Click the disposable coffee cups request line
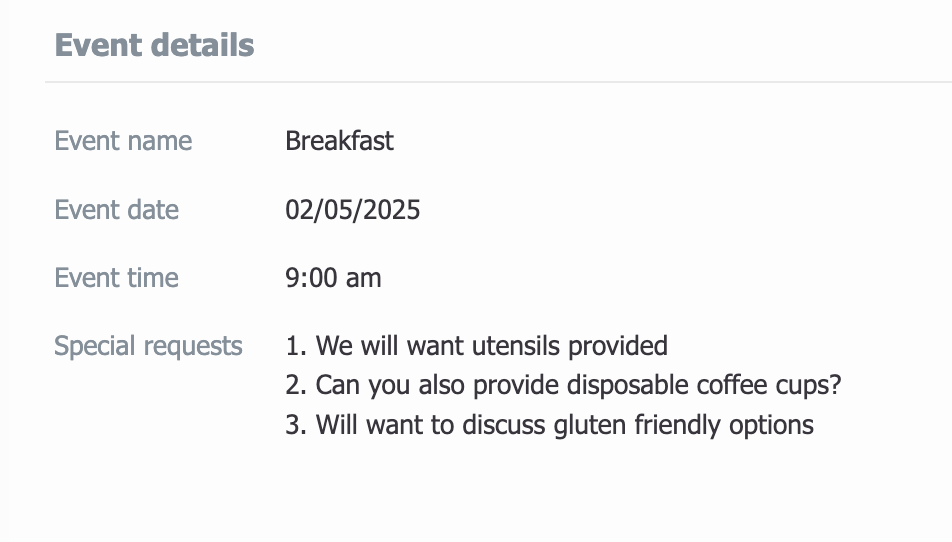The height and width of the screenshot is (542, 952). click(563, 385)
